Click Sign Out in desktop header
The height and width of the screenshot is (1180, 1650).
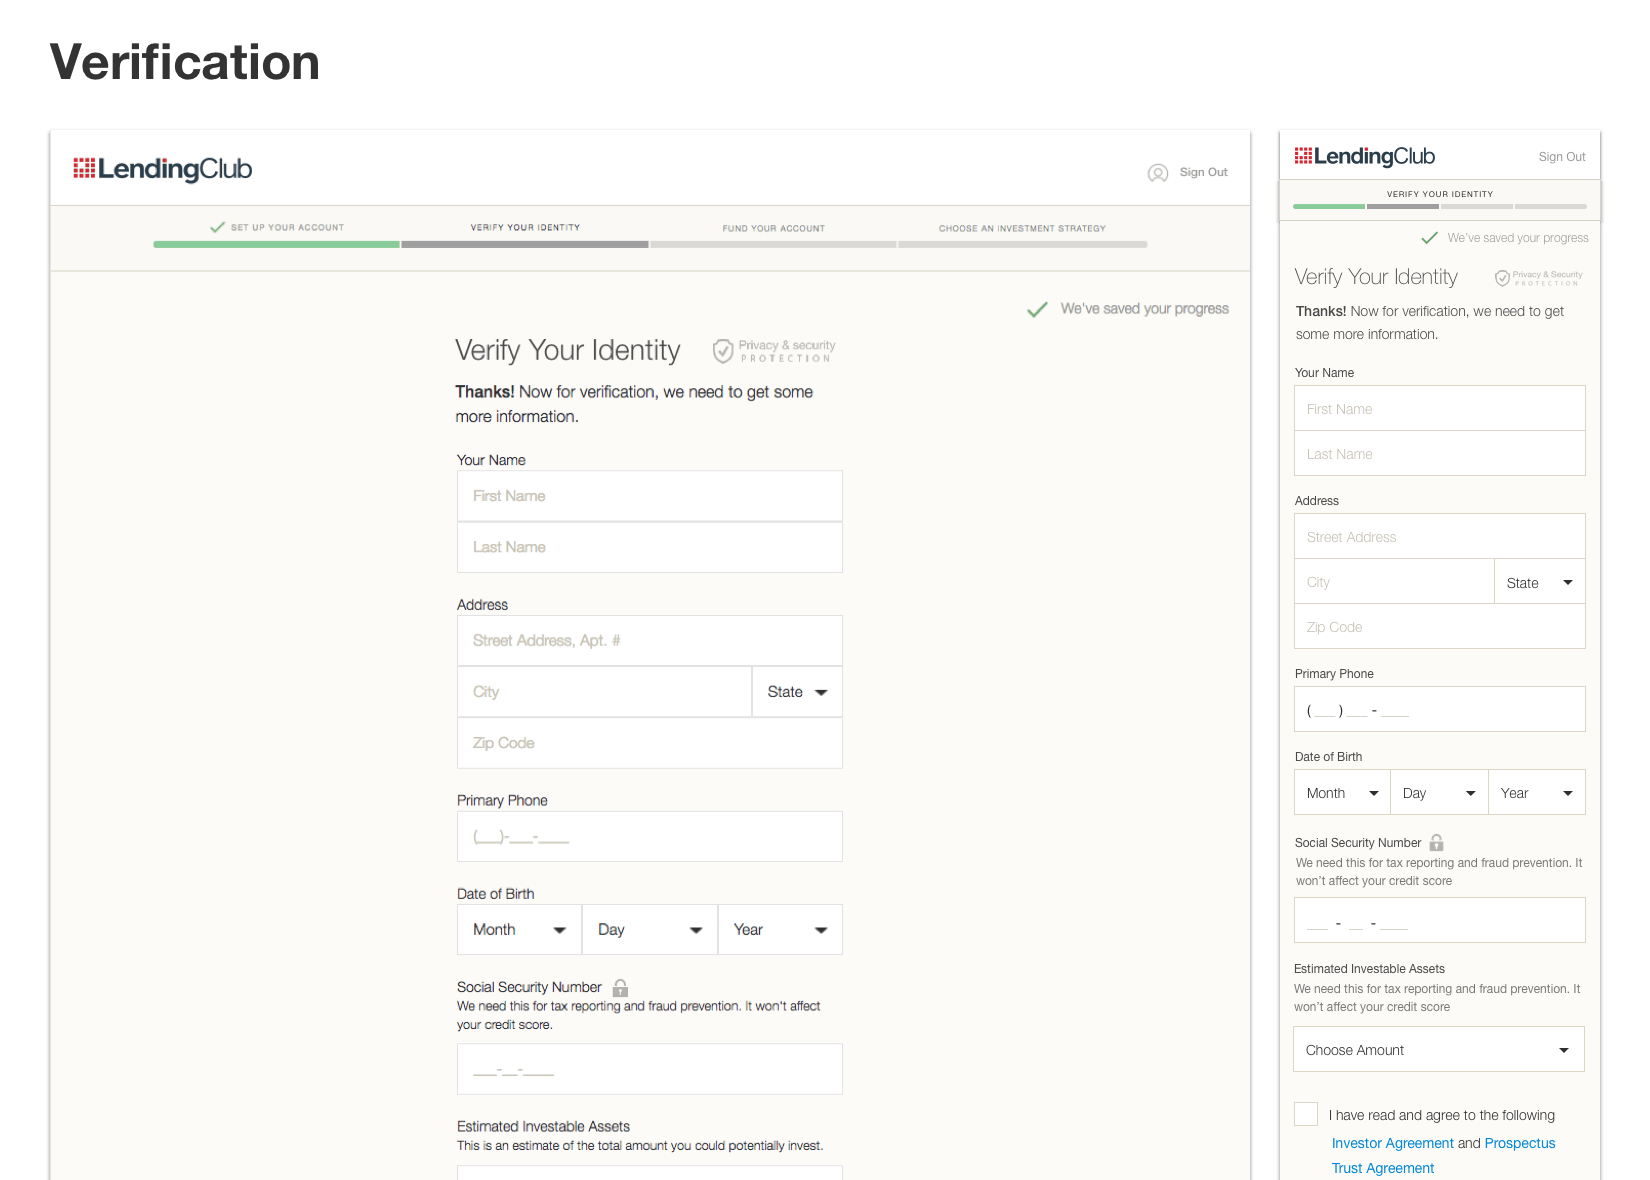click(x=1203, y=172)
